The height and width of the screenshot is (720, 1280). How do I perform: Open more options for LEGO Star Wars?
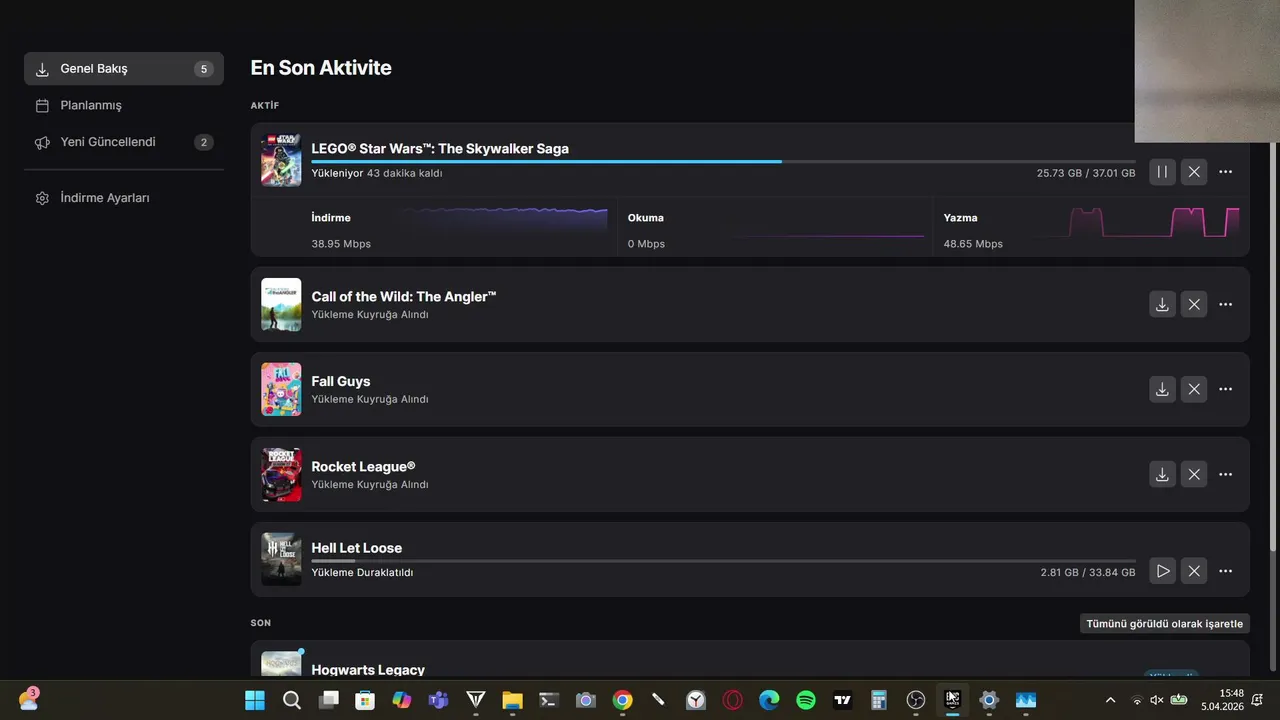(1226, 172)
